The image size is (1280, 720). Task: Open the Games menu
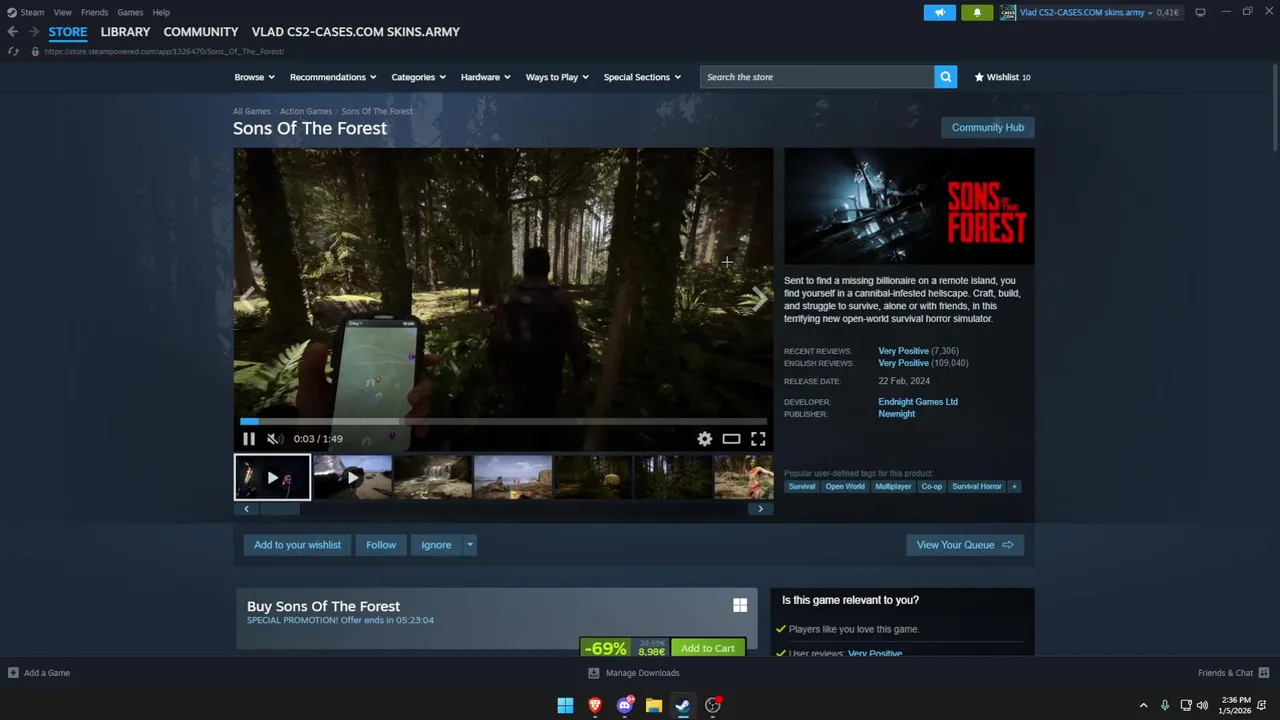pos(130,12)
